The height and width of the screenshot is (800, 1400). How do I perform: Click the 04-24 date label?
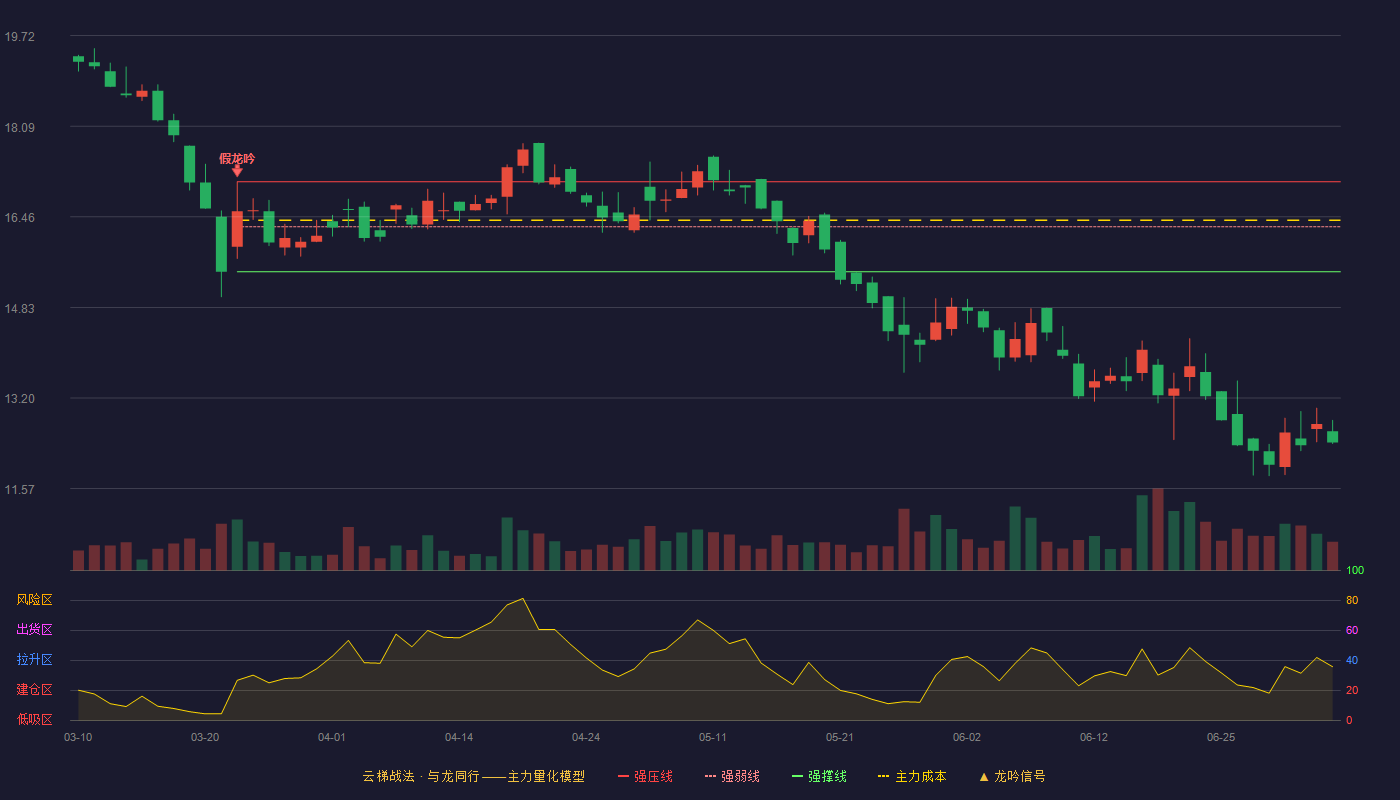point(586,737)
